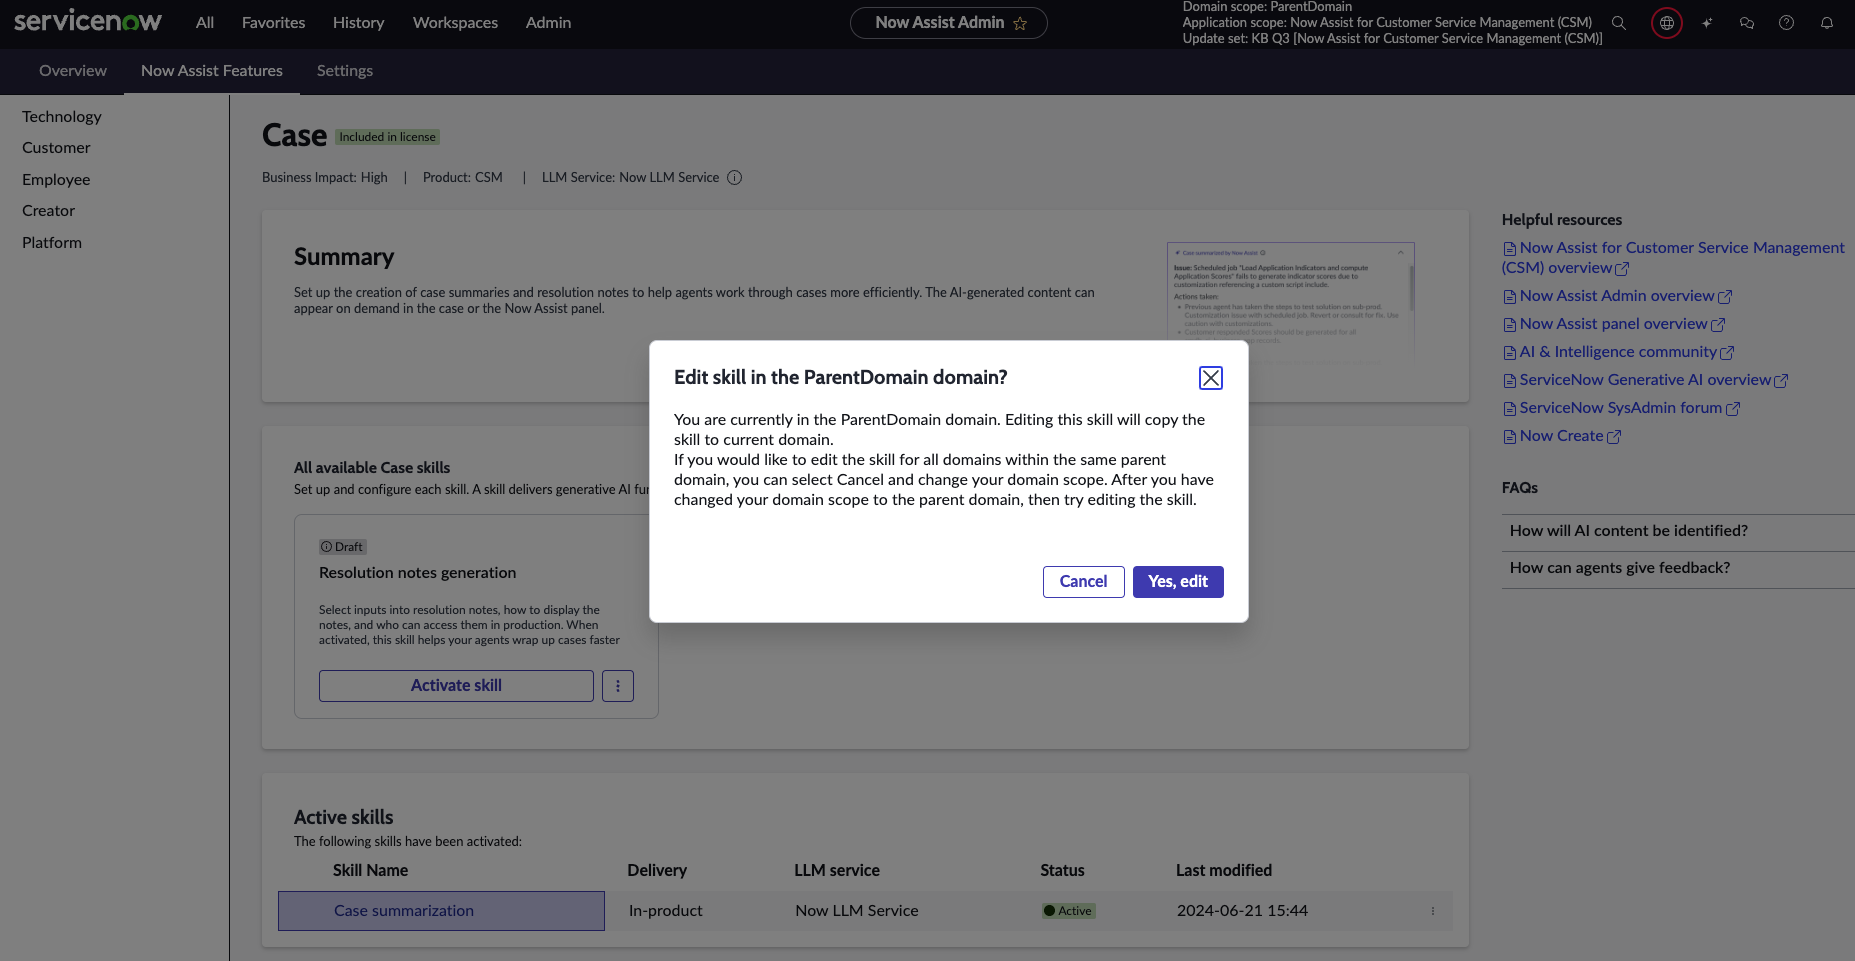The image size is (1855, 961).
Task: Expand 'How will AI content be identified?' FAQ
Action: pos(1678,532)
